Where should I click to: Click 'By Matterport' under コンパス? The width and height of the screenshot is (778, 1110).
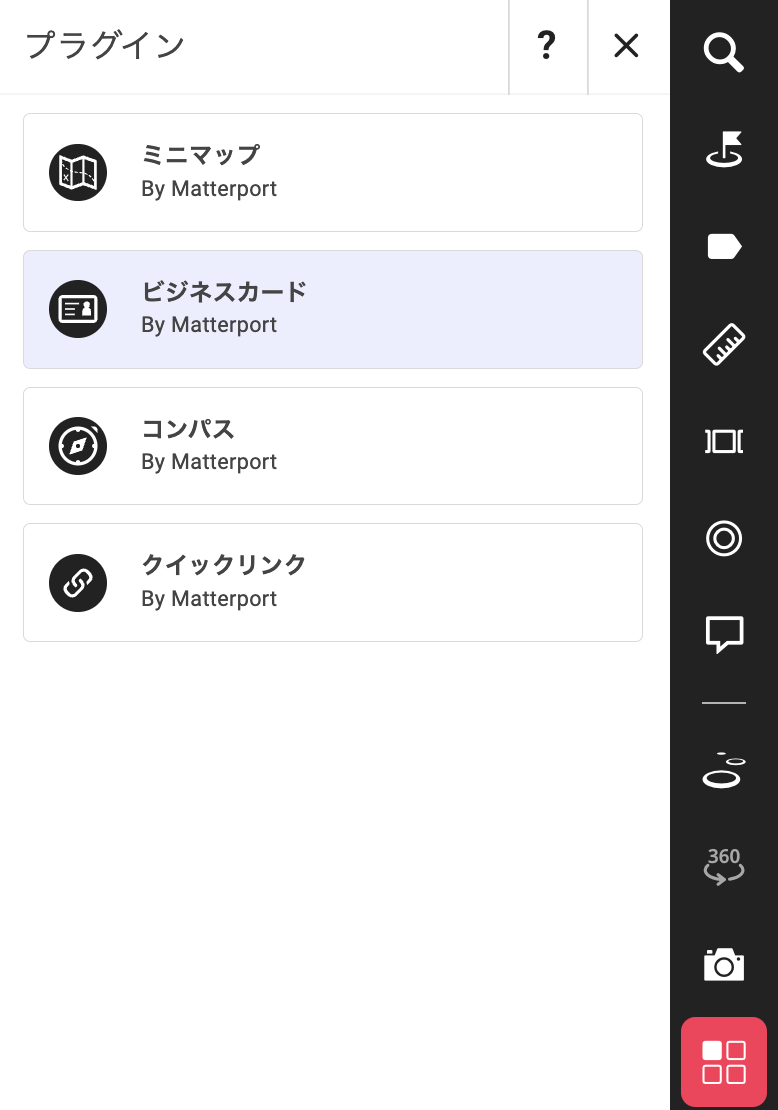point(209,462)
